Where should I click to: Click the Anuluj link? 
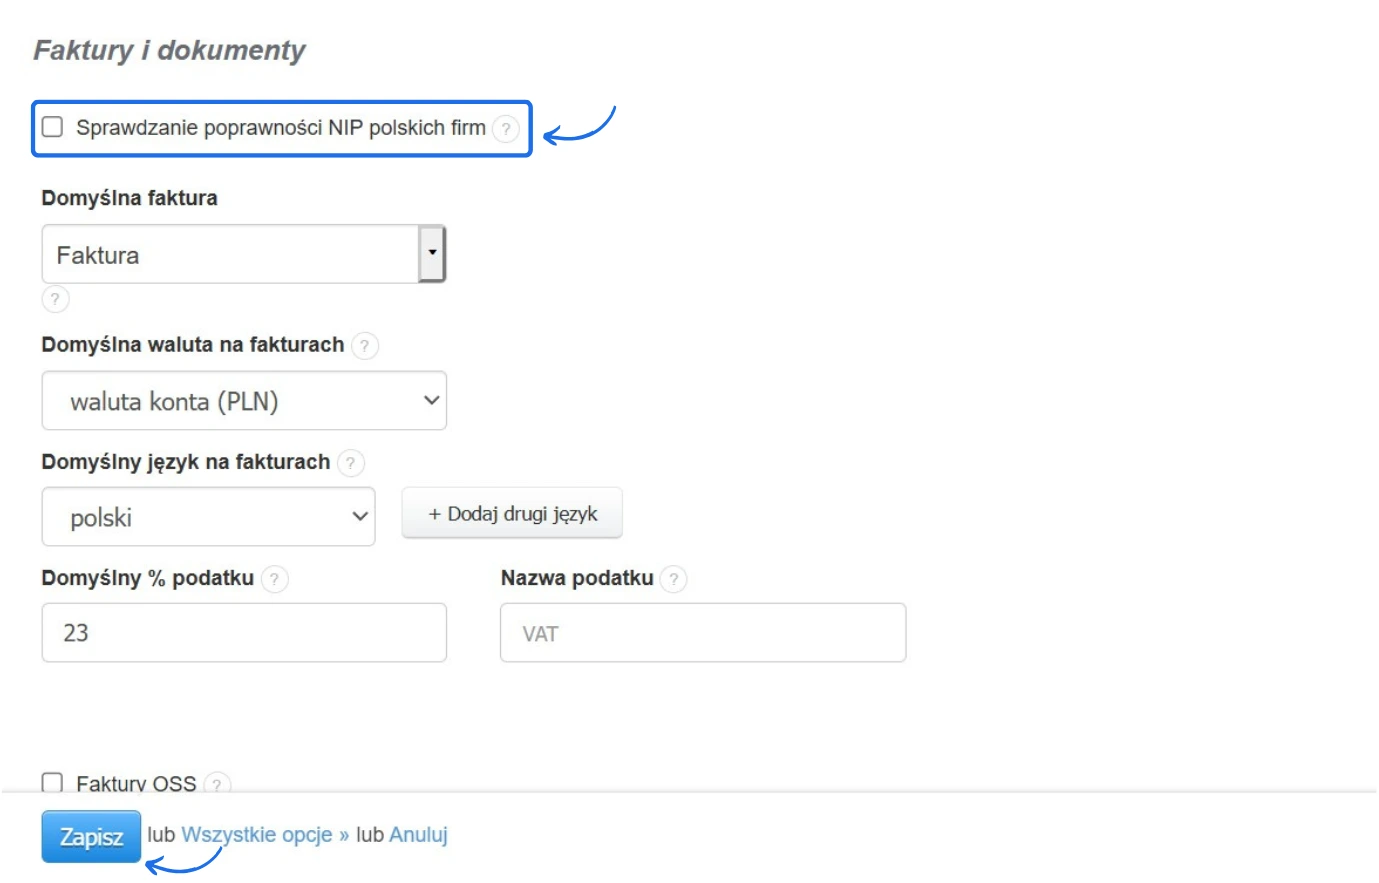[418, 835]
